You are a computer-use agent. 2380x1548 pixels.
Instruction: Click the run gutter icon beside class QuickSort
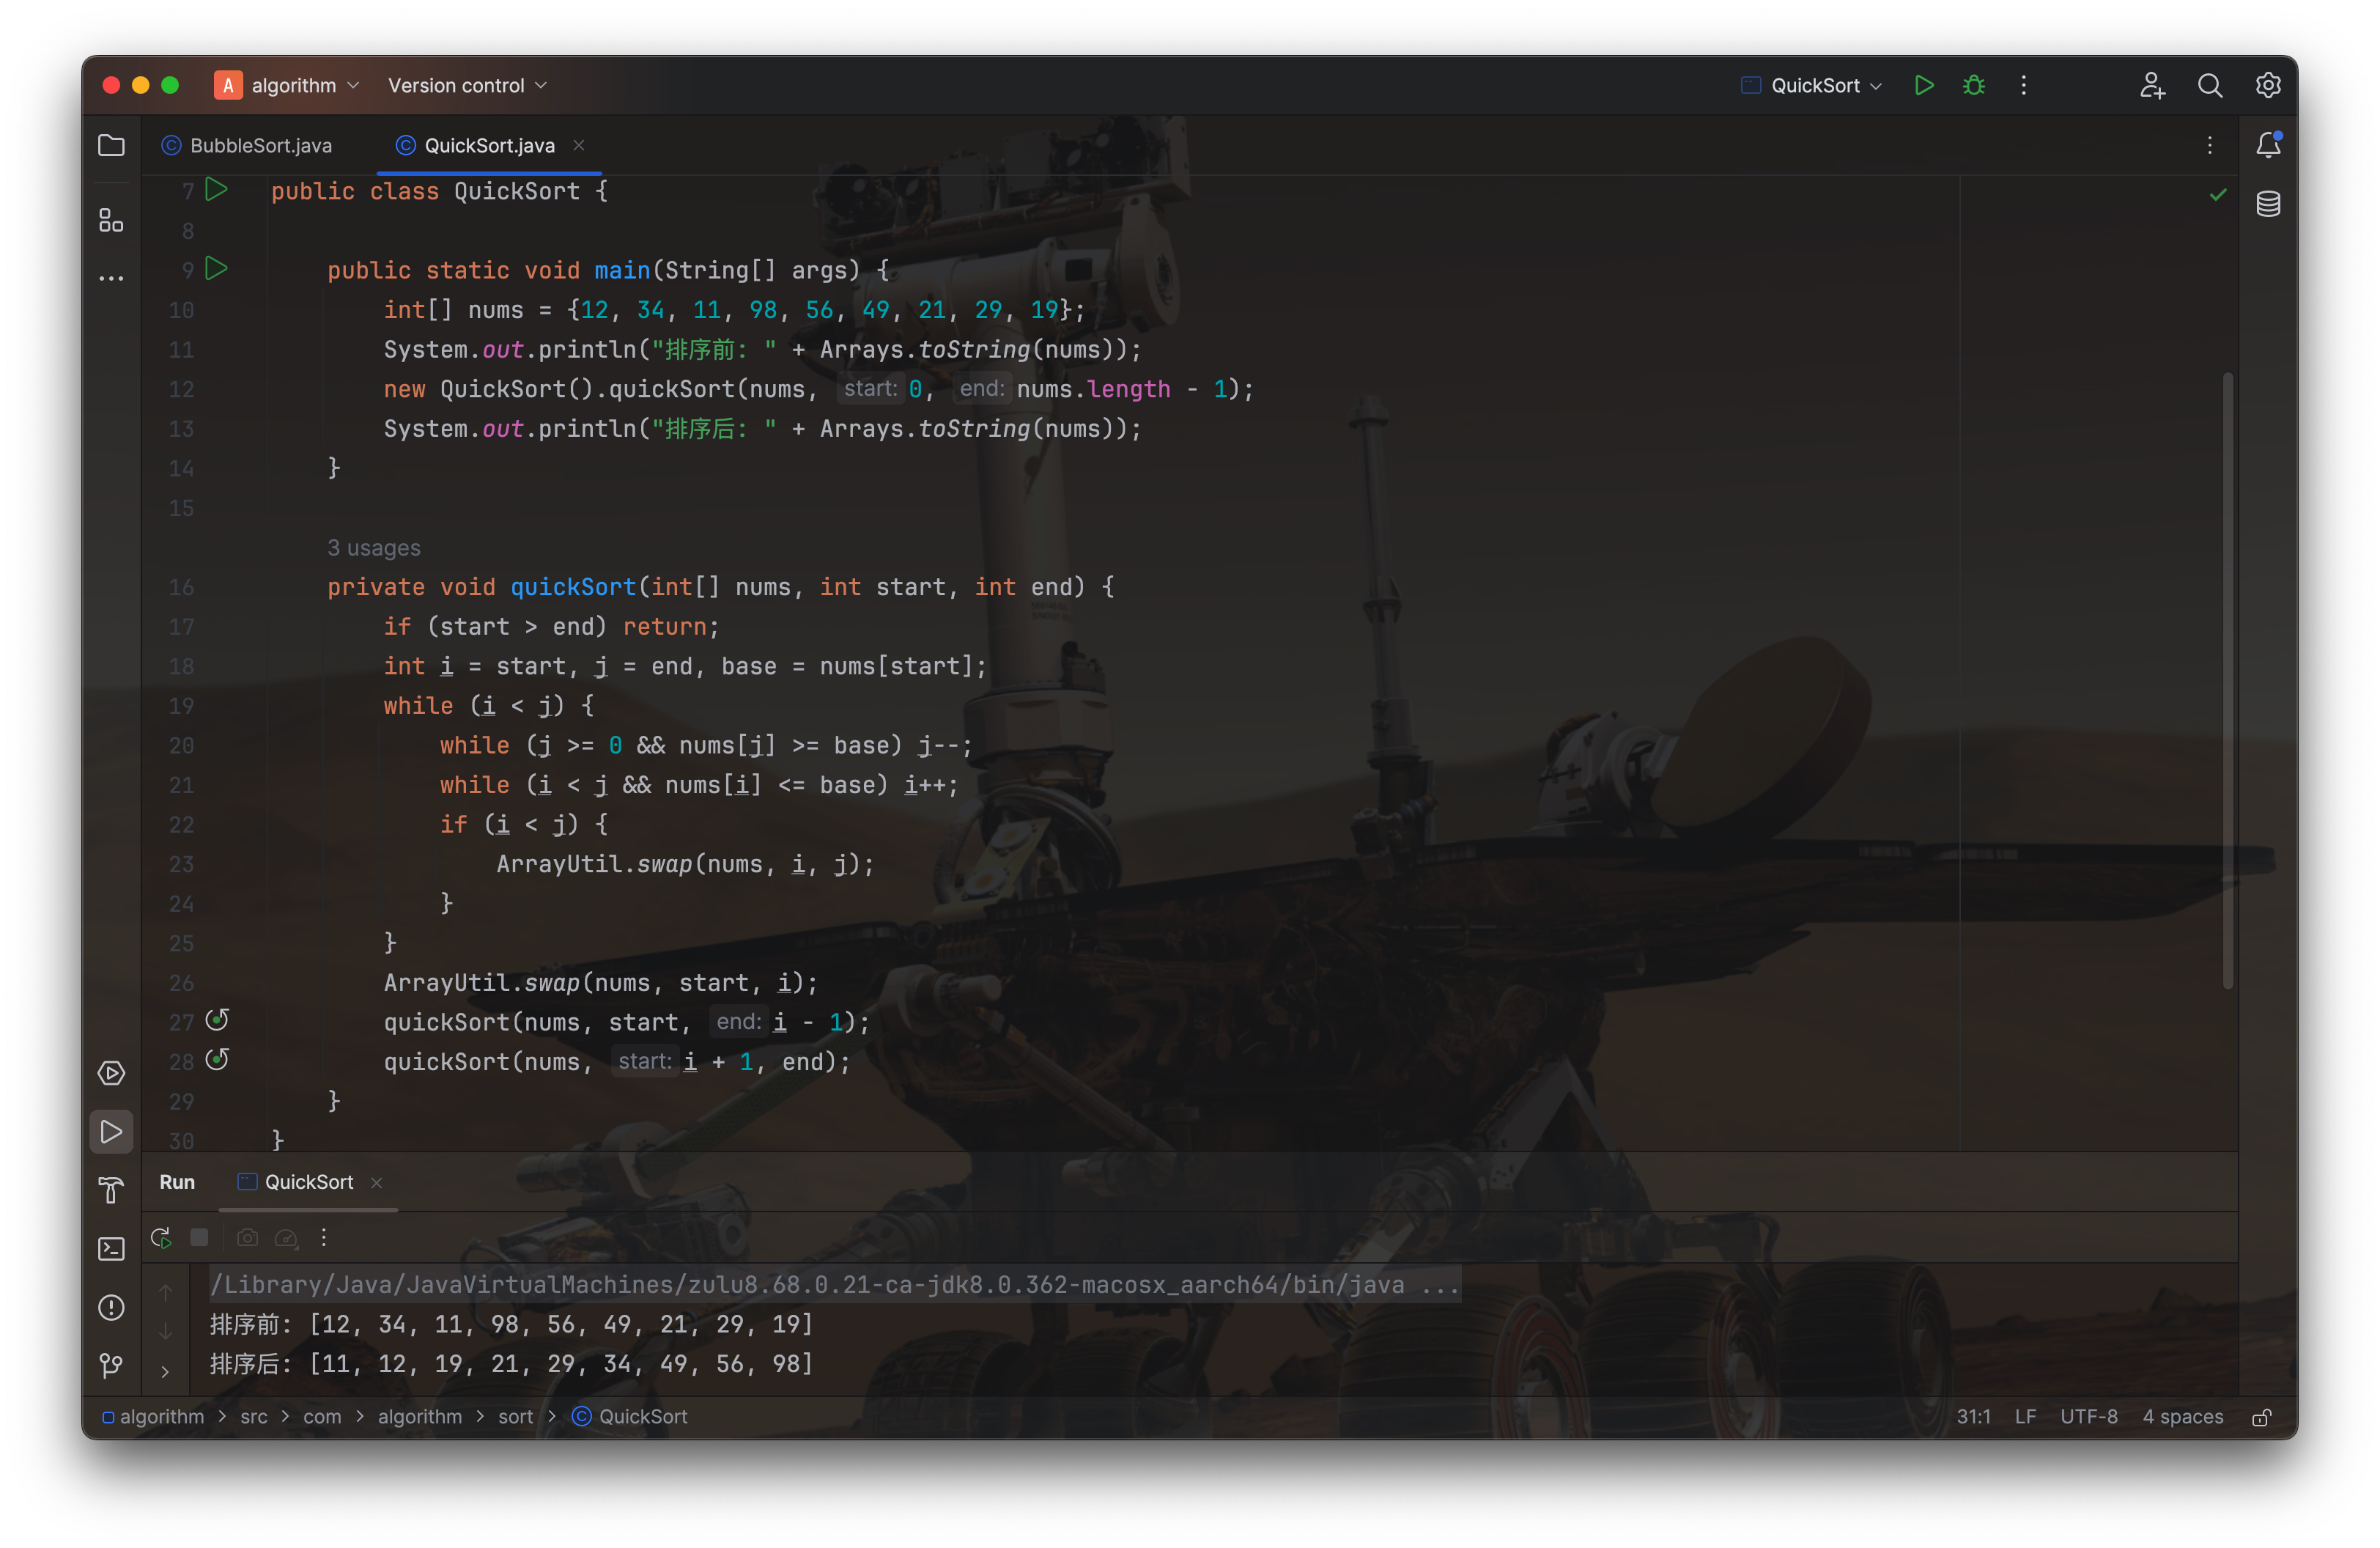coord(216,189)
